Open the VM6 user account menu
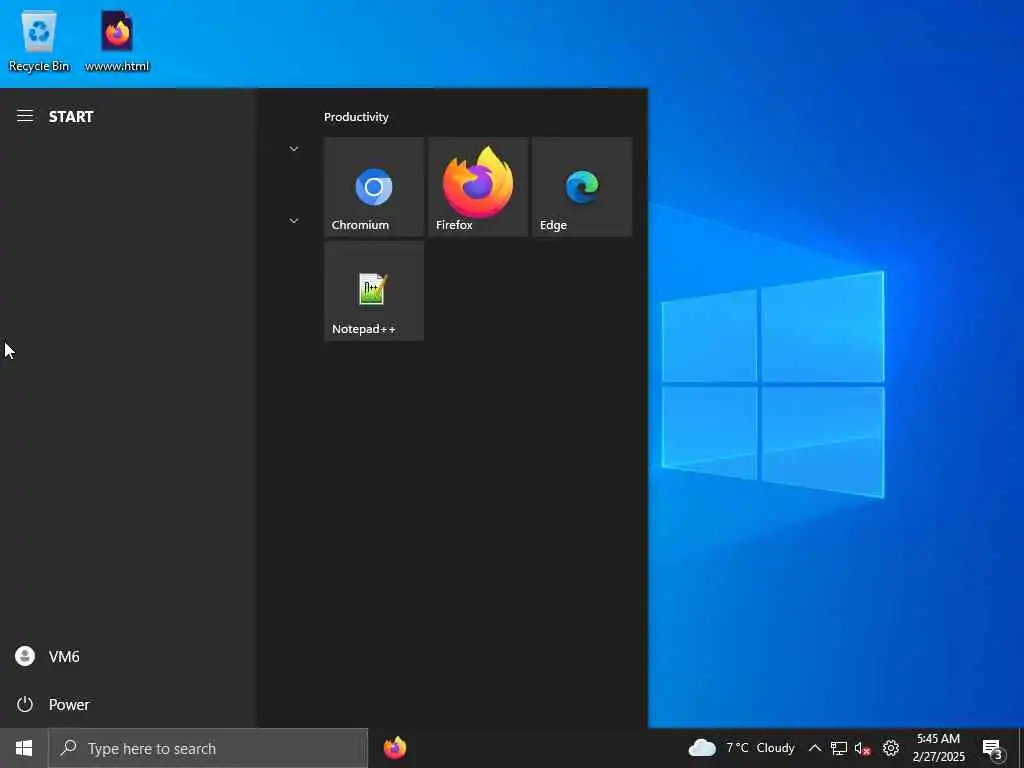This screenshot has height=768, width=1024. pos(128,656)
